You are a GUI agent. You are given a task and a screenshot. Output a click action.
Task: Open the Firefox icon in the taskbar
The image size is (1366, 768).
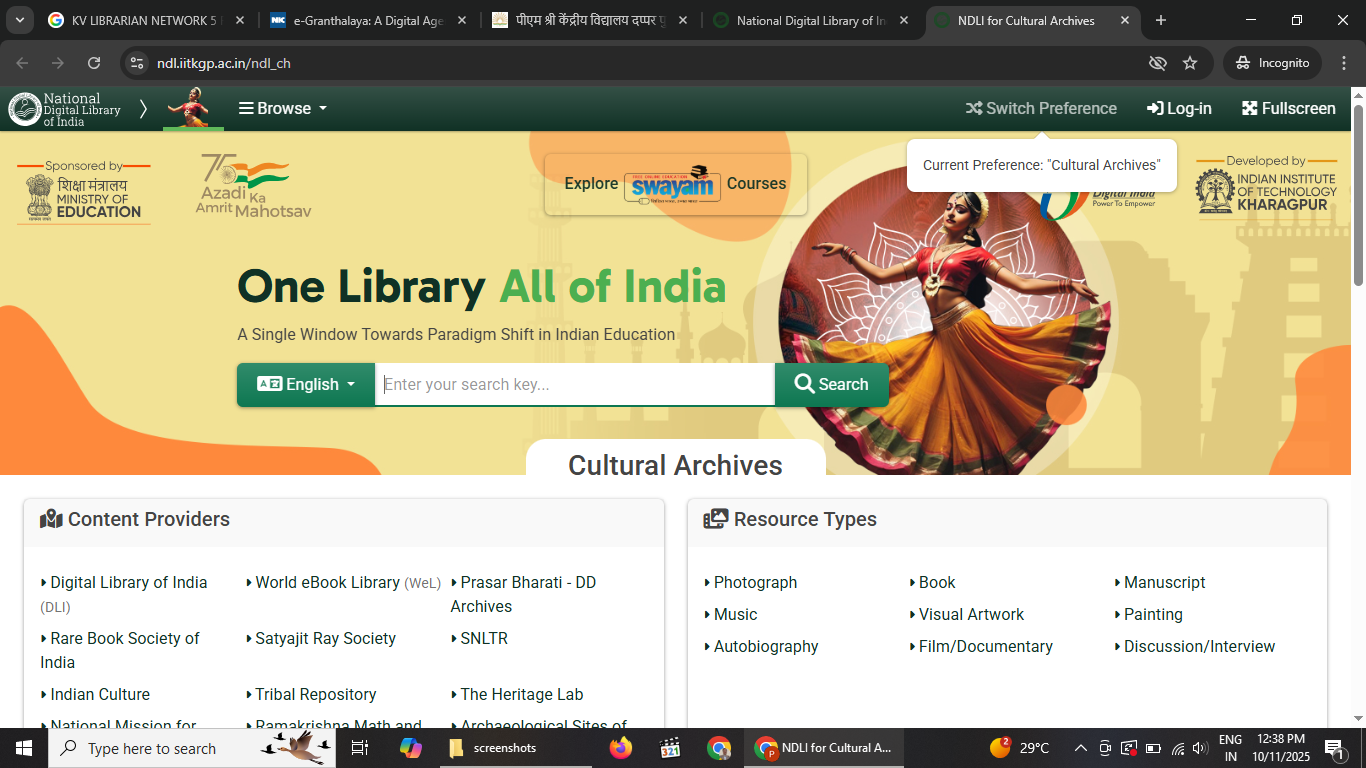[621, 748]
